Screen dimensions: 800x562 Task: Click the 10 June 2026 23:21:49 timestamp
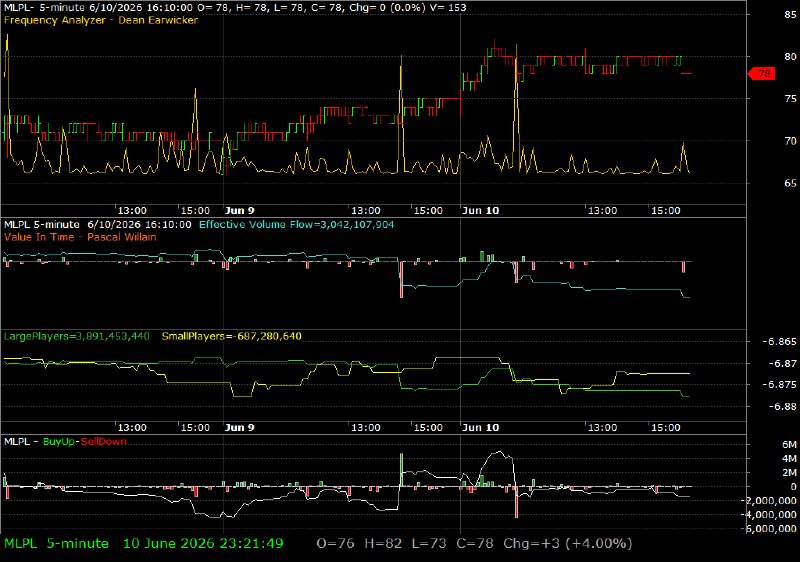click(203, 544)
